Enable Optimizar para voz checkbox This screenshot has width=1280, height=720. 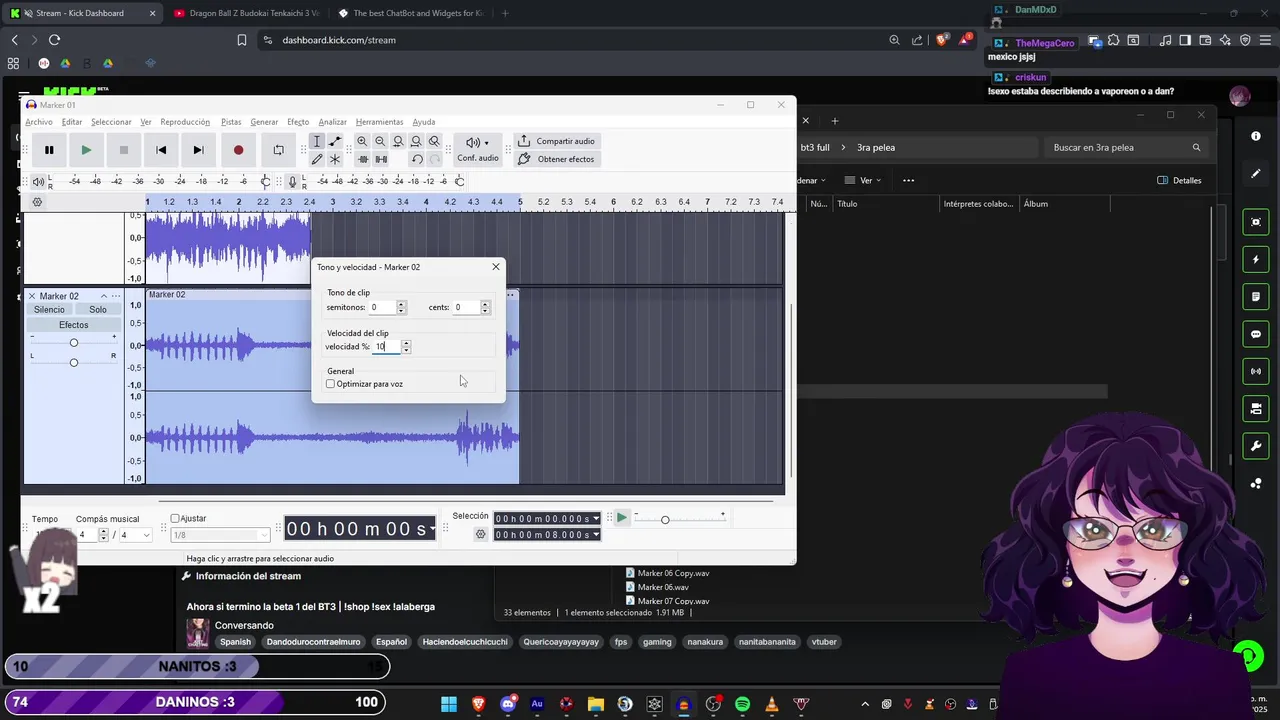[x=331, y=384]
